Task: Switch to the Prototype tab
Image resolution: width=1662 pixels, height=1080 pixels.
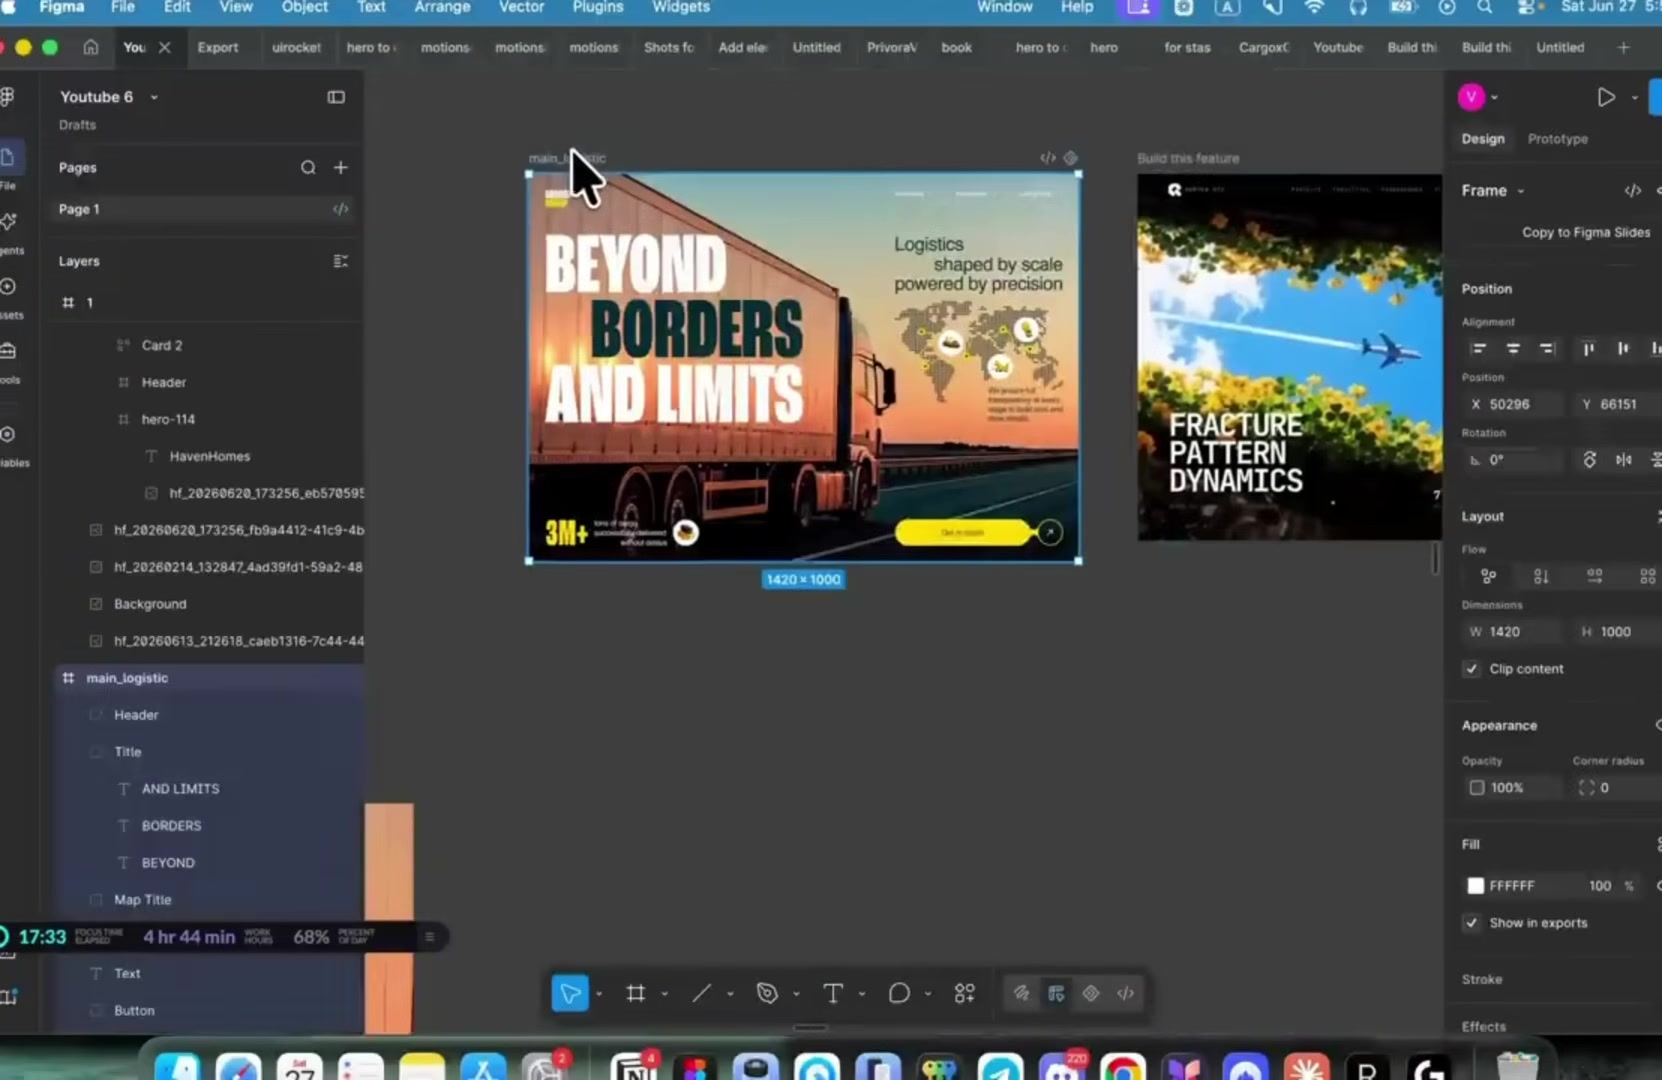Action: coord(1557,139)
